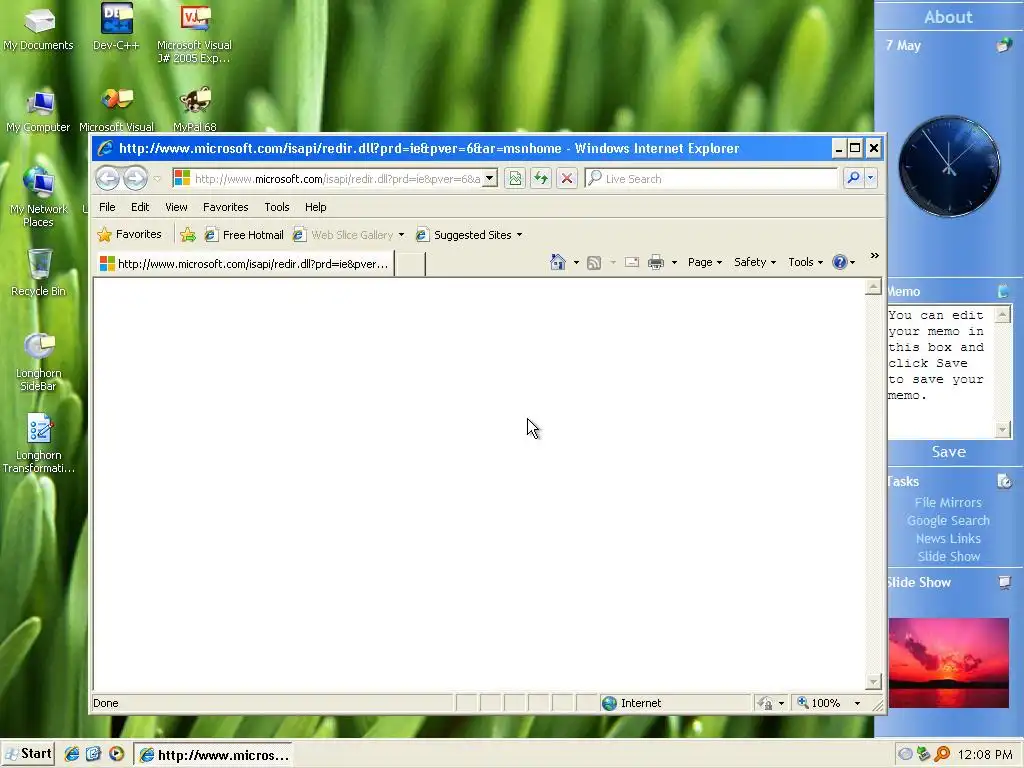Click the Start button
1024x768 pixels.
click(27, 754)
